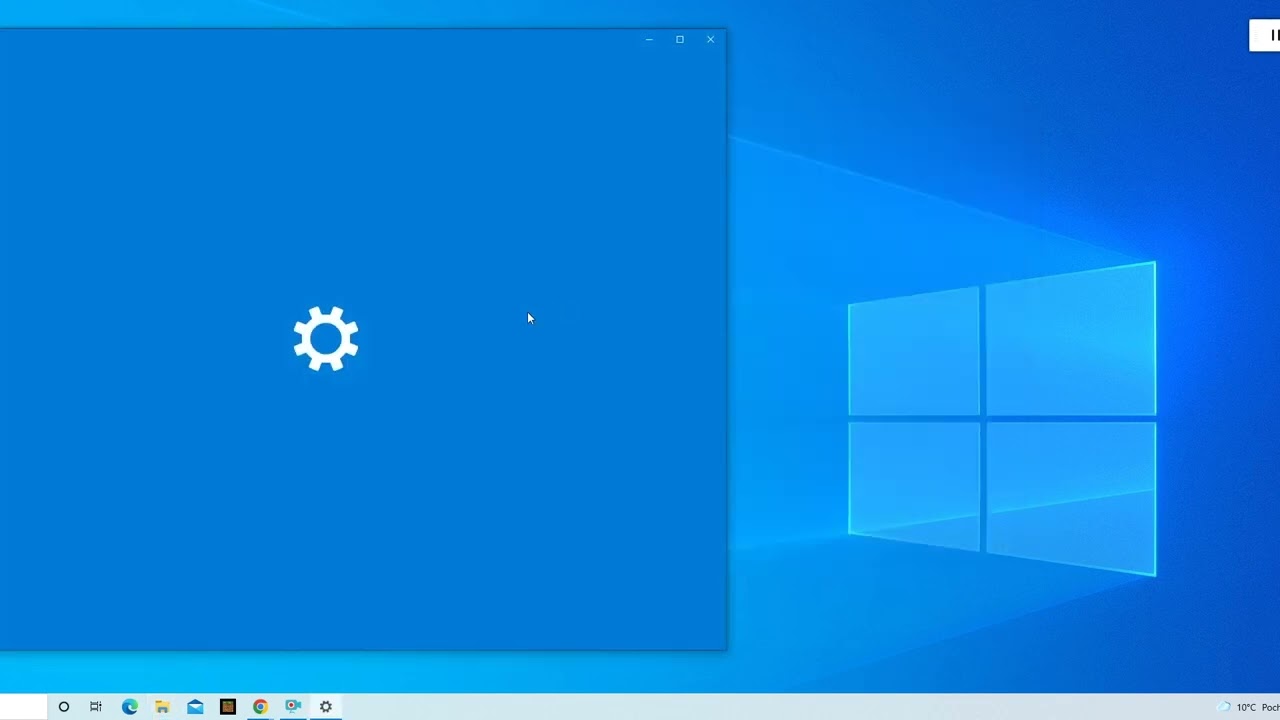Open the 10°C weather widget text
The width and height of the screenshot is (1280, 720).
point(1246,707)
